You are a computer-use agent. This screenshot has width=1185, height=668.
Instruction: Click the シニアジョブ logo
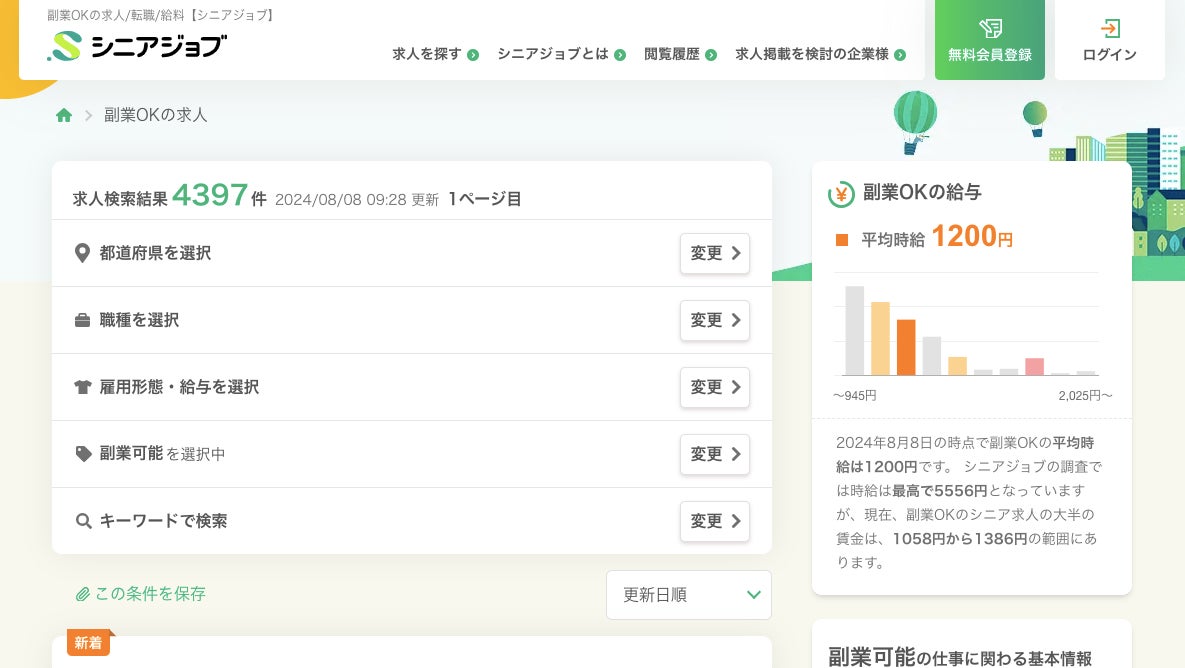pos(137,46)
